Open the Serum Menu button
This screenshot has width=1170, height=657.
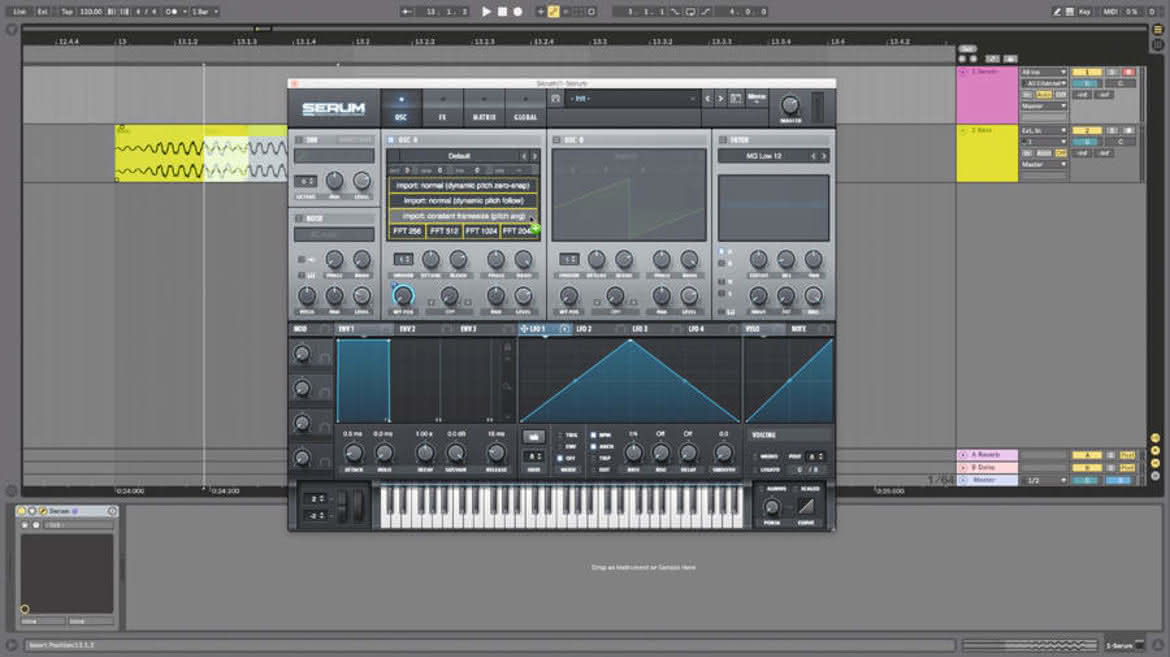click(x=757, y=98)
